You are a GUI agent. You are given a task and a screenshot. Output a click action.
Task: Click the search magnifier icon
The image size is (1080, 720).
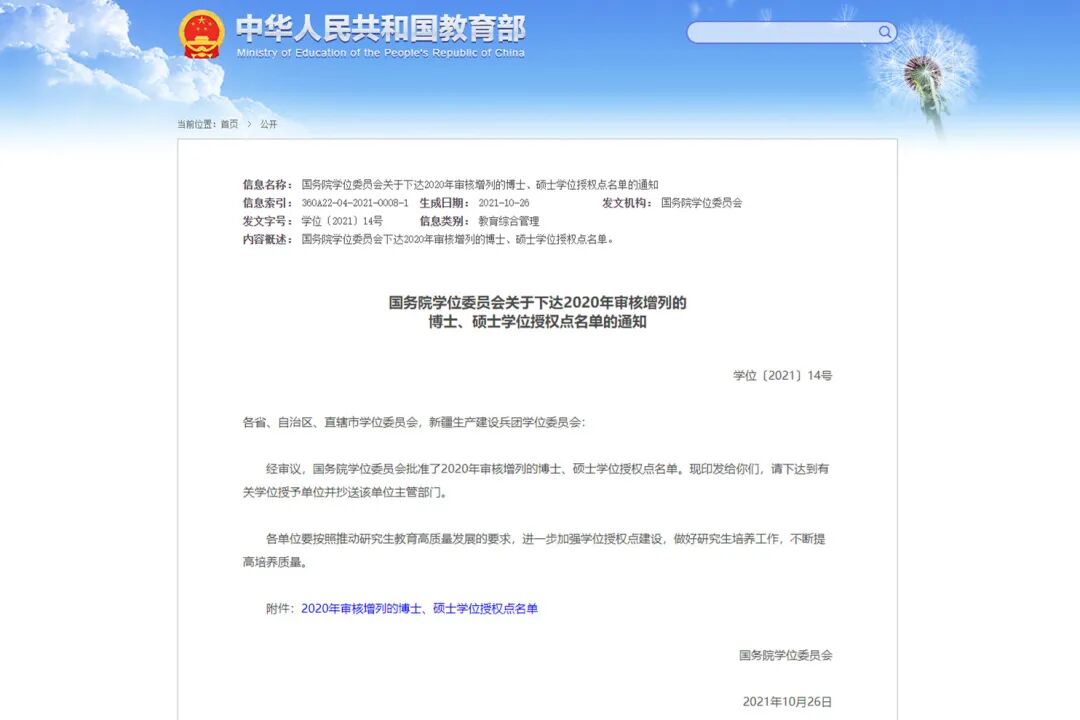(884, 32)
